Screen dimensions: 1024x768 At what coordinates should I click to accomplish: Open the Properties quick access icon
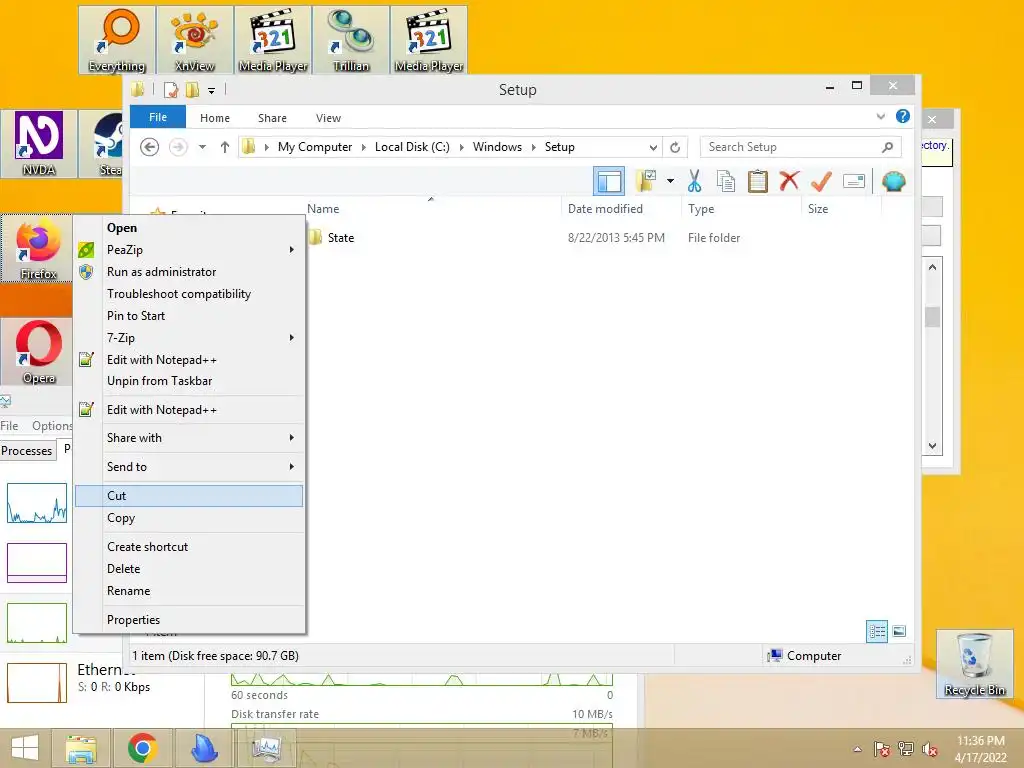tap(171, 89)
